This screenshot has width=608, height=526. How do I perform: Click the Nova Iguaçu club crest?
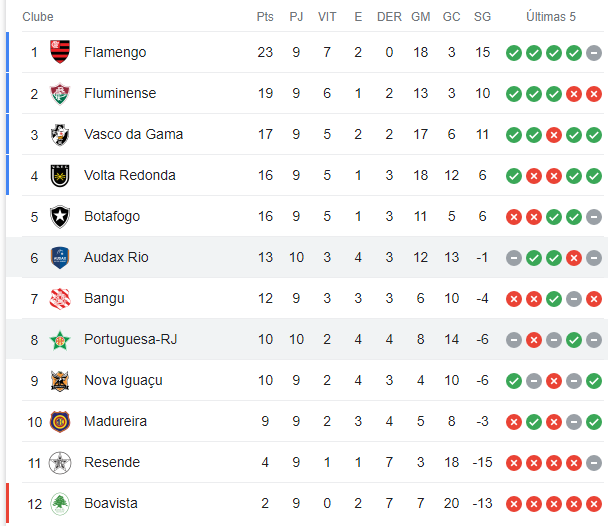pyautogui.click(x=60, y=381)
